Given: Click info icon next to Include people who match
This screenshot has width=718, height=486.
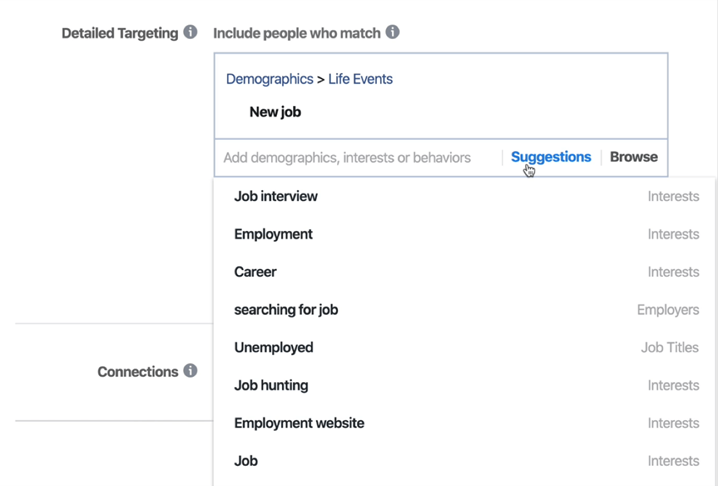Looking at the screenshot, I should pos(392,32).
